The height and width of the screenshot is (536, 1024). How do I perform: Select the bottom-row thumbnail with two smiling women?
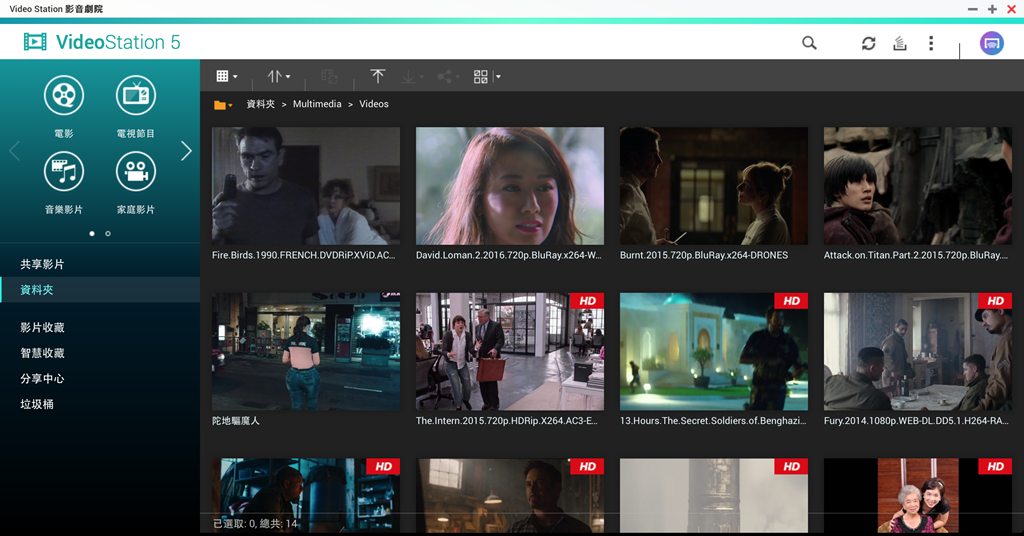click(918, 495)
